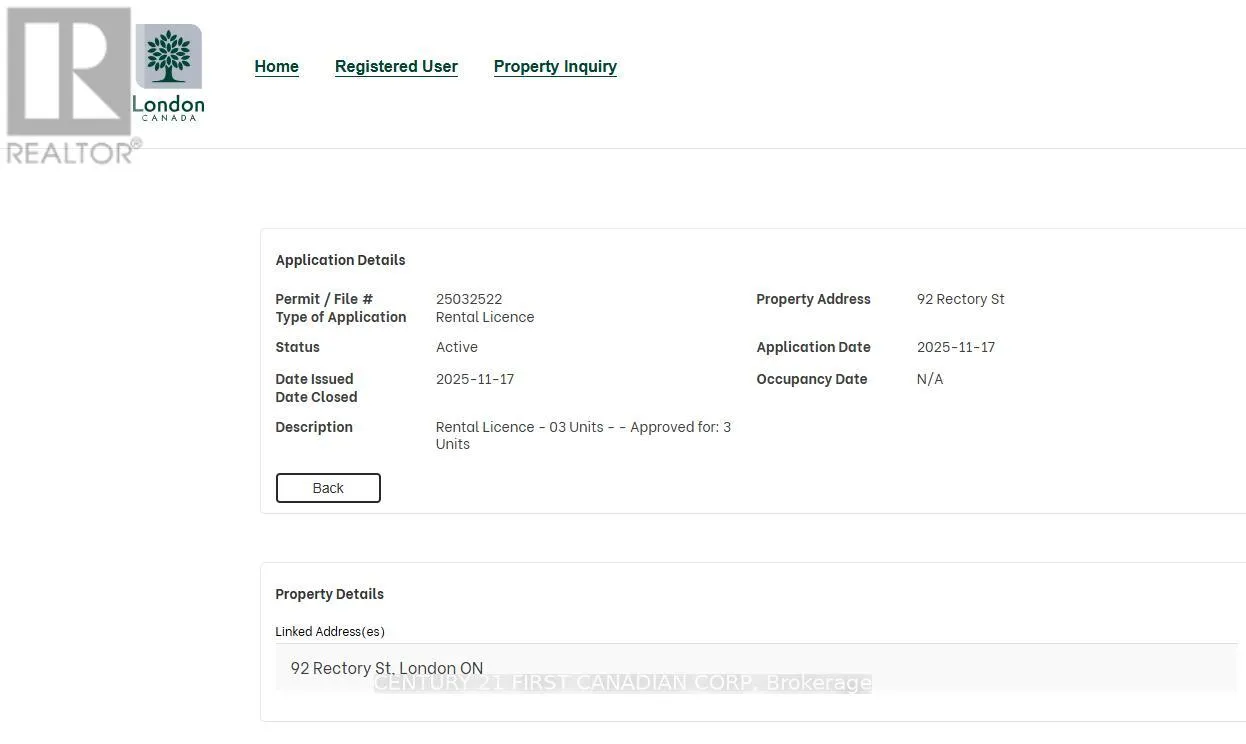Viewport: 1246px width, 744px height.
Task: Click the Active status value
Action: coord(456,347)
